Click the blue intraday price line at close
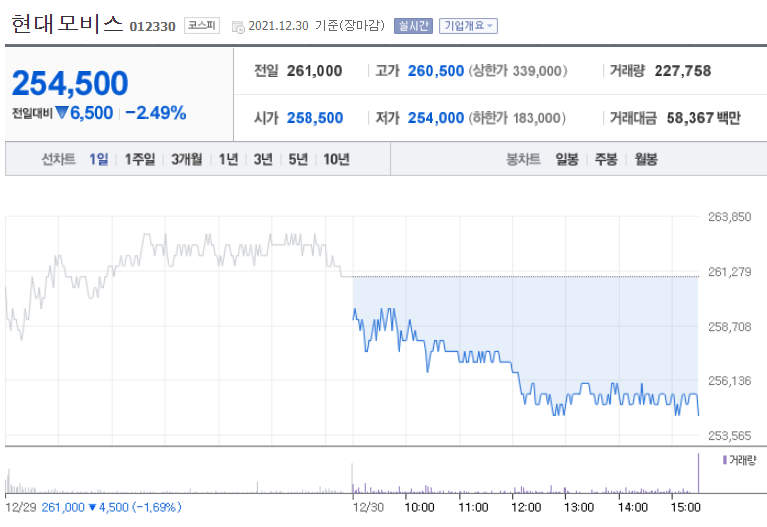This screenshot has width=767, height=527. [698, 409]
